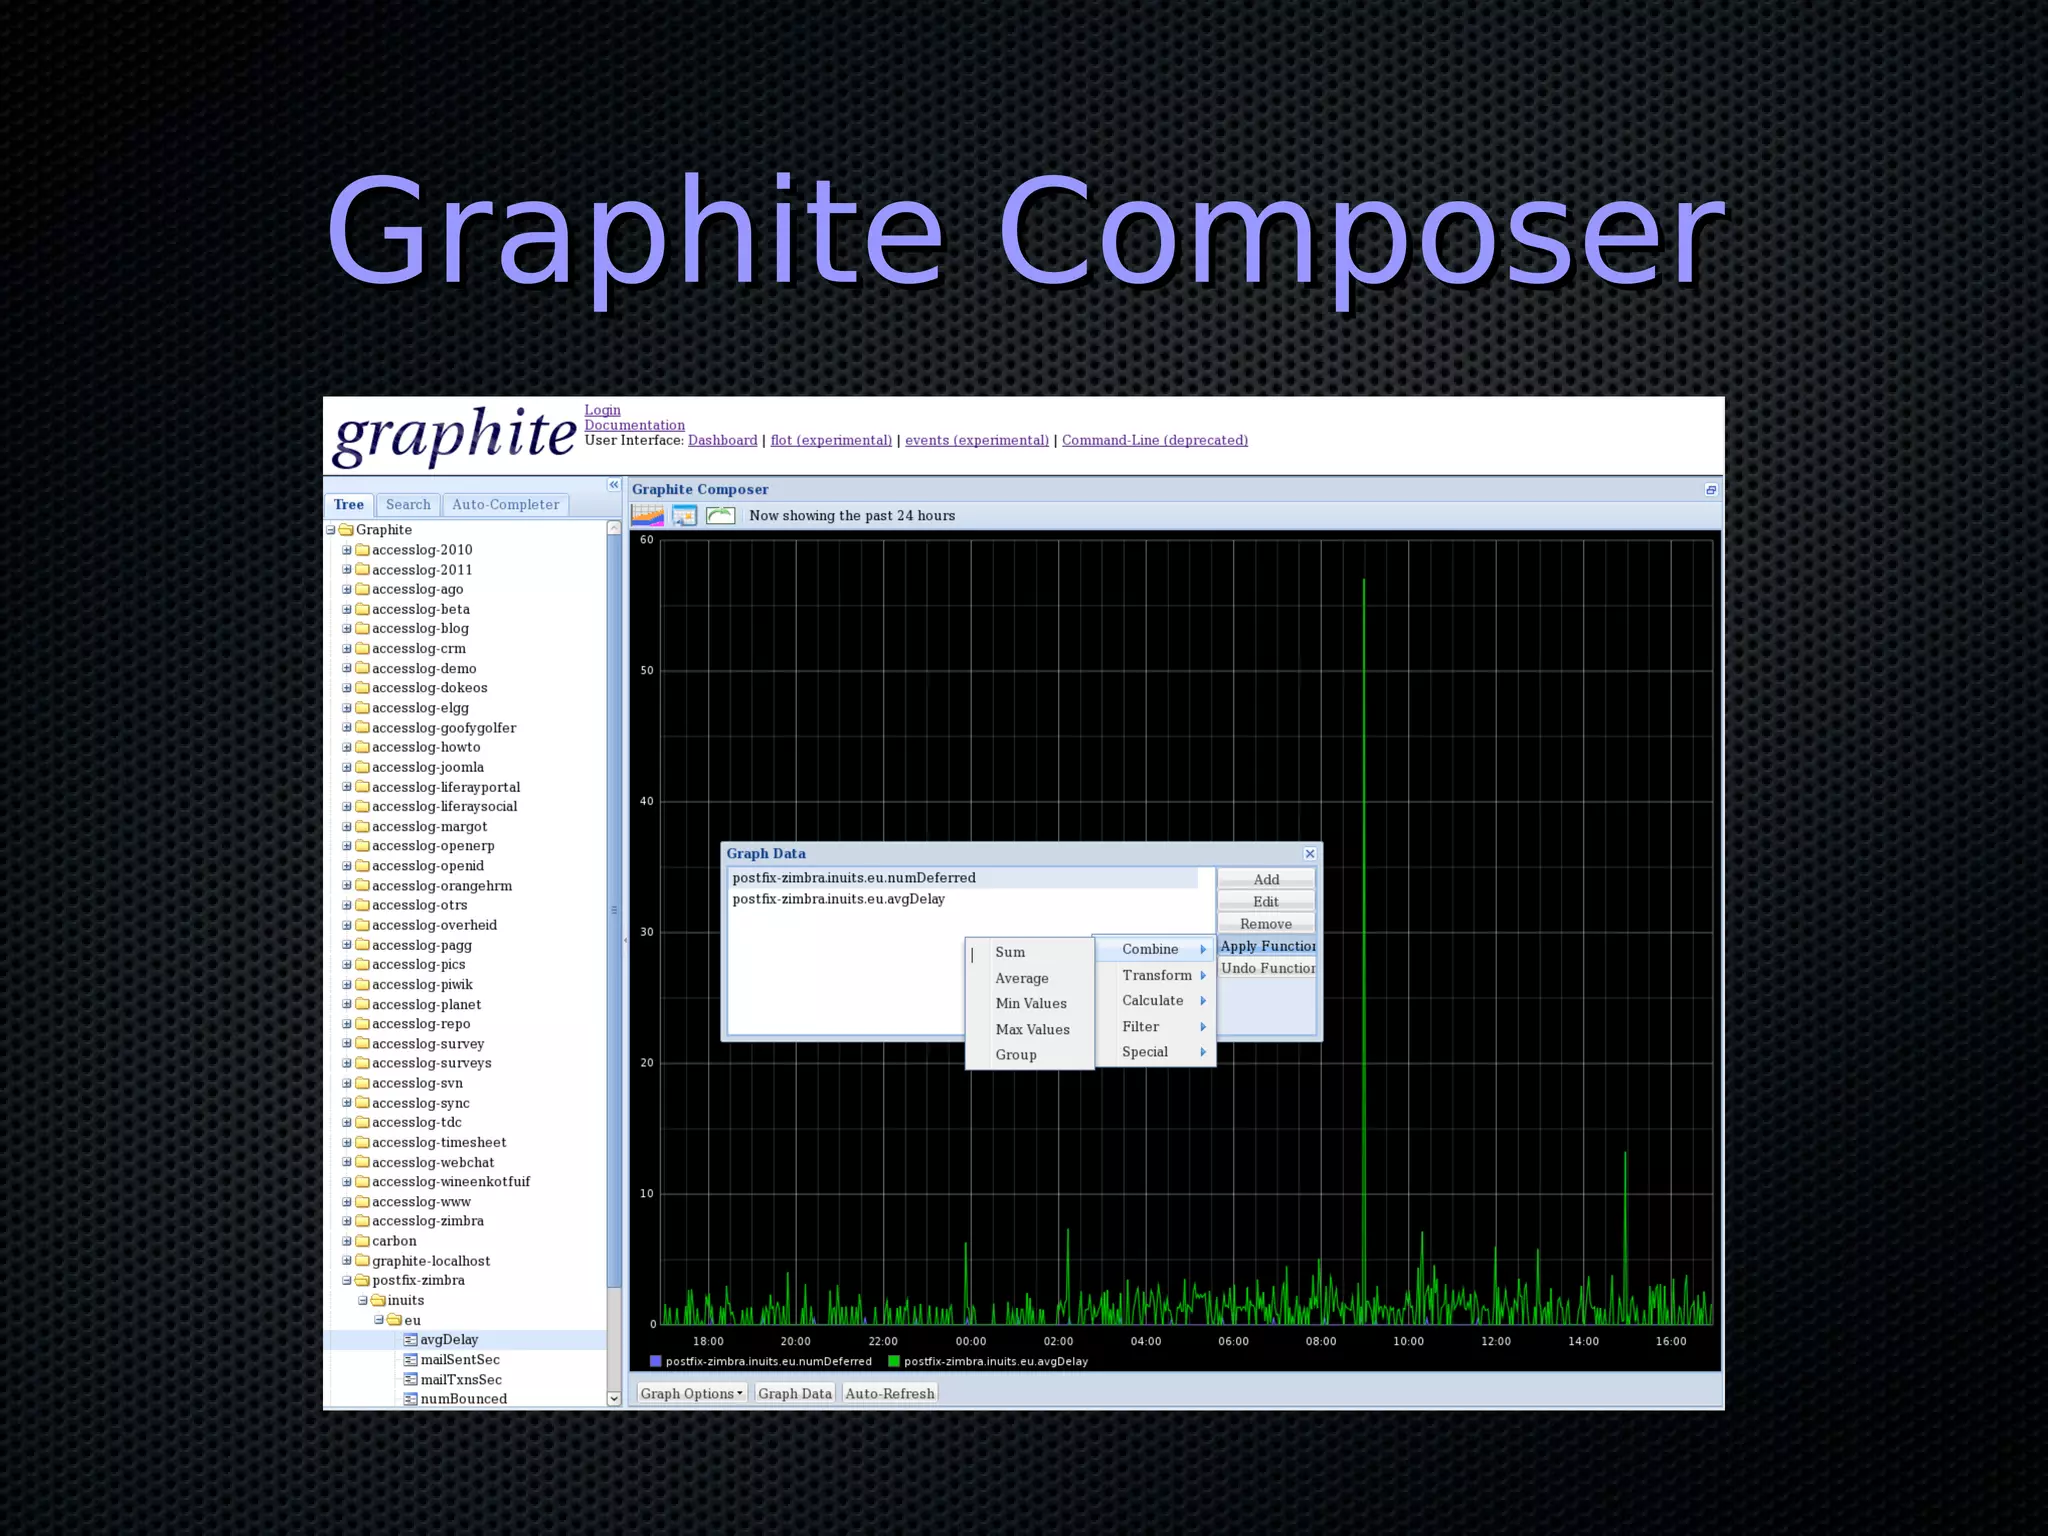
Task: Click the carbon folder icon
Action: click(x=362, y=1240)
